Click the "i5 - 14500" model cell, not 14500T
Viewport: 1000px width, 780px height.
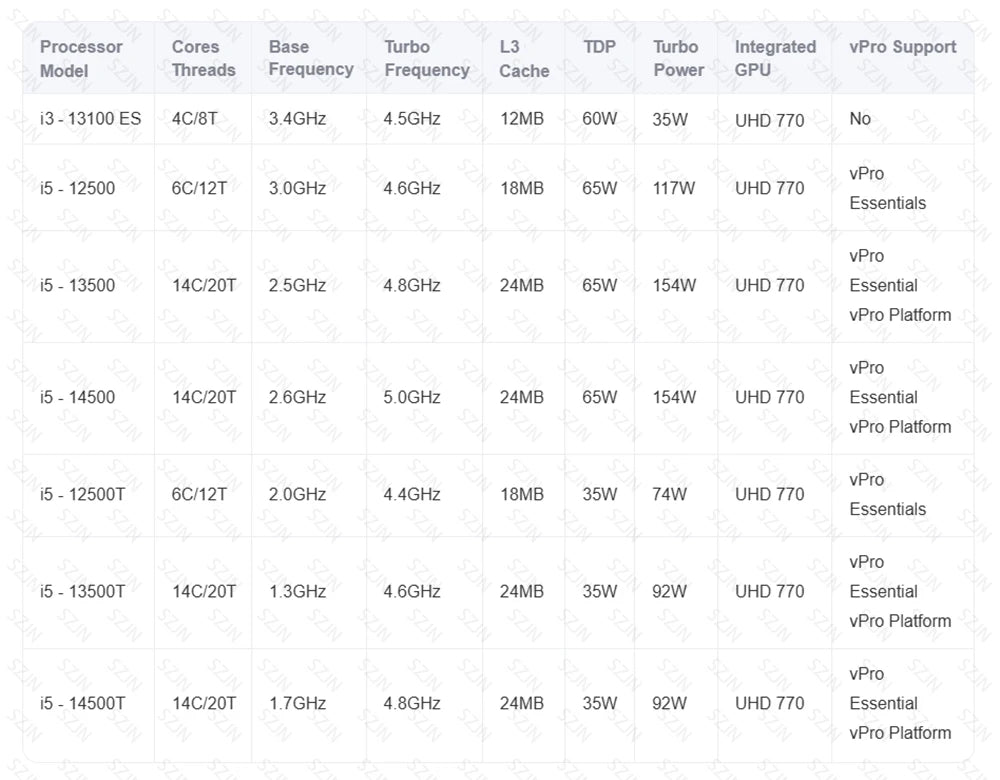(x=77, y=397)
